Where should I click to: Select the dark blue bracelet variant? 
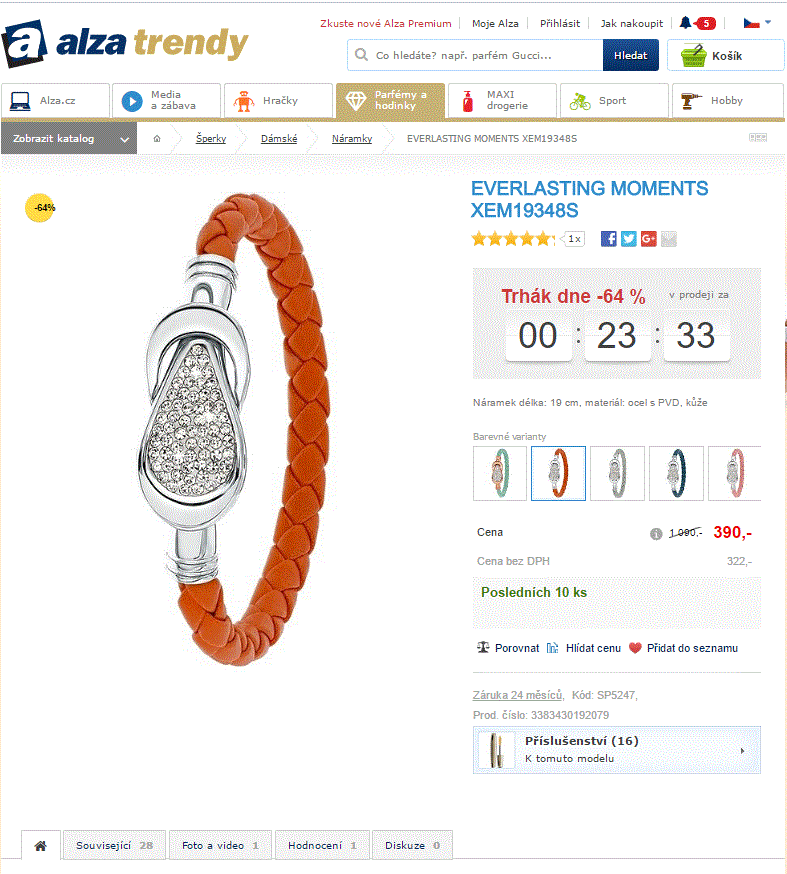point(677,473)
